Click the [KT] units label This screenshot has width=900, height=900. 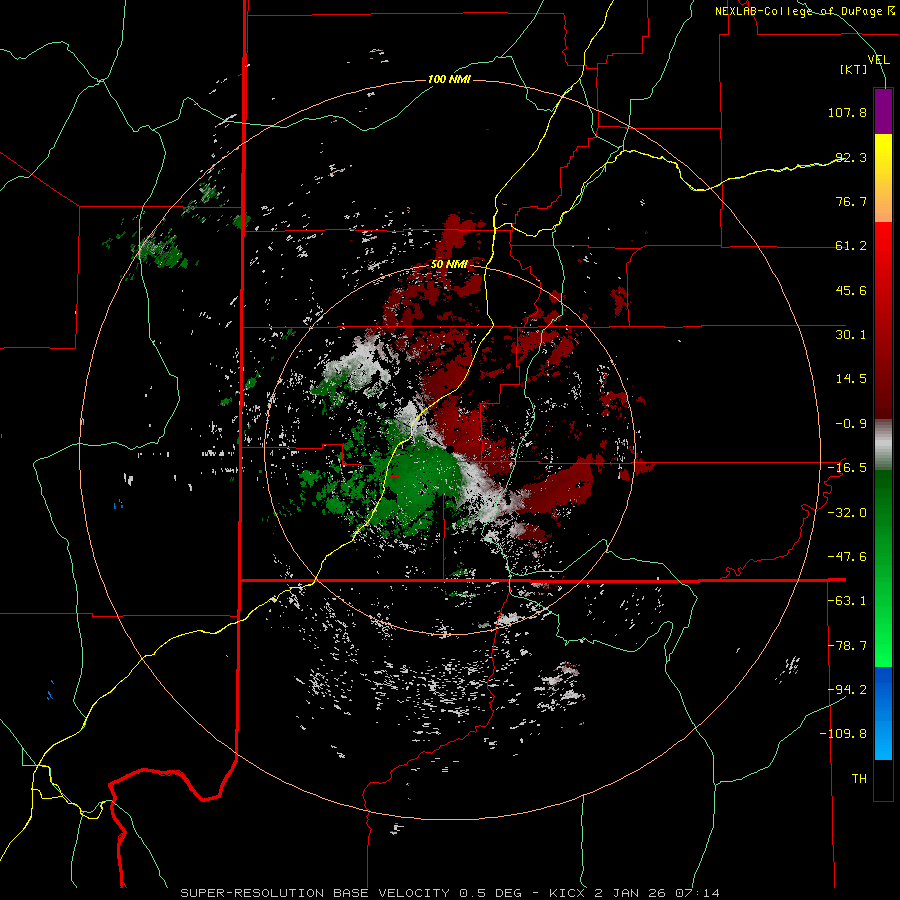click(x=854, y=69)
